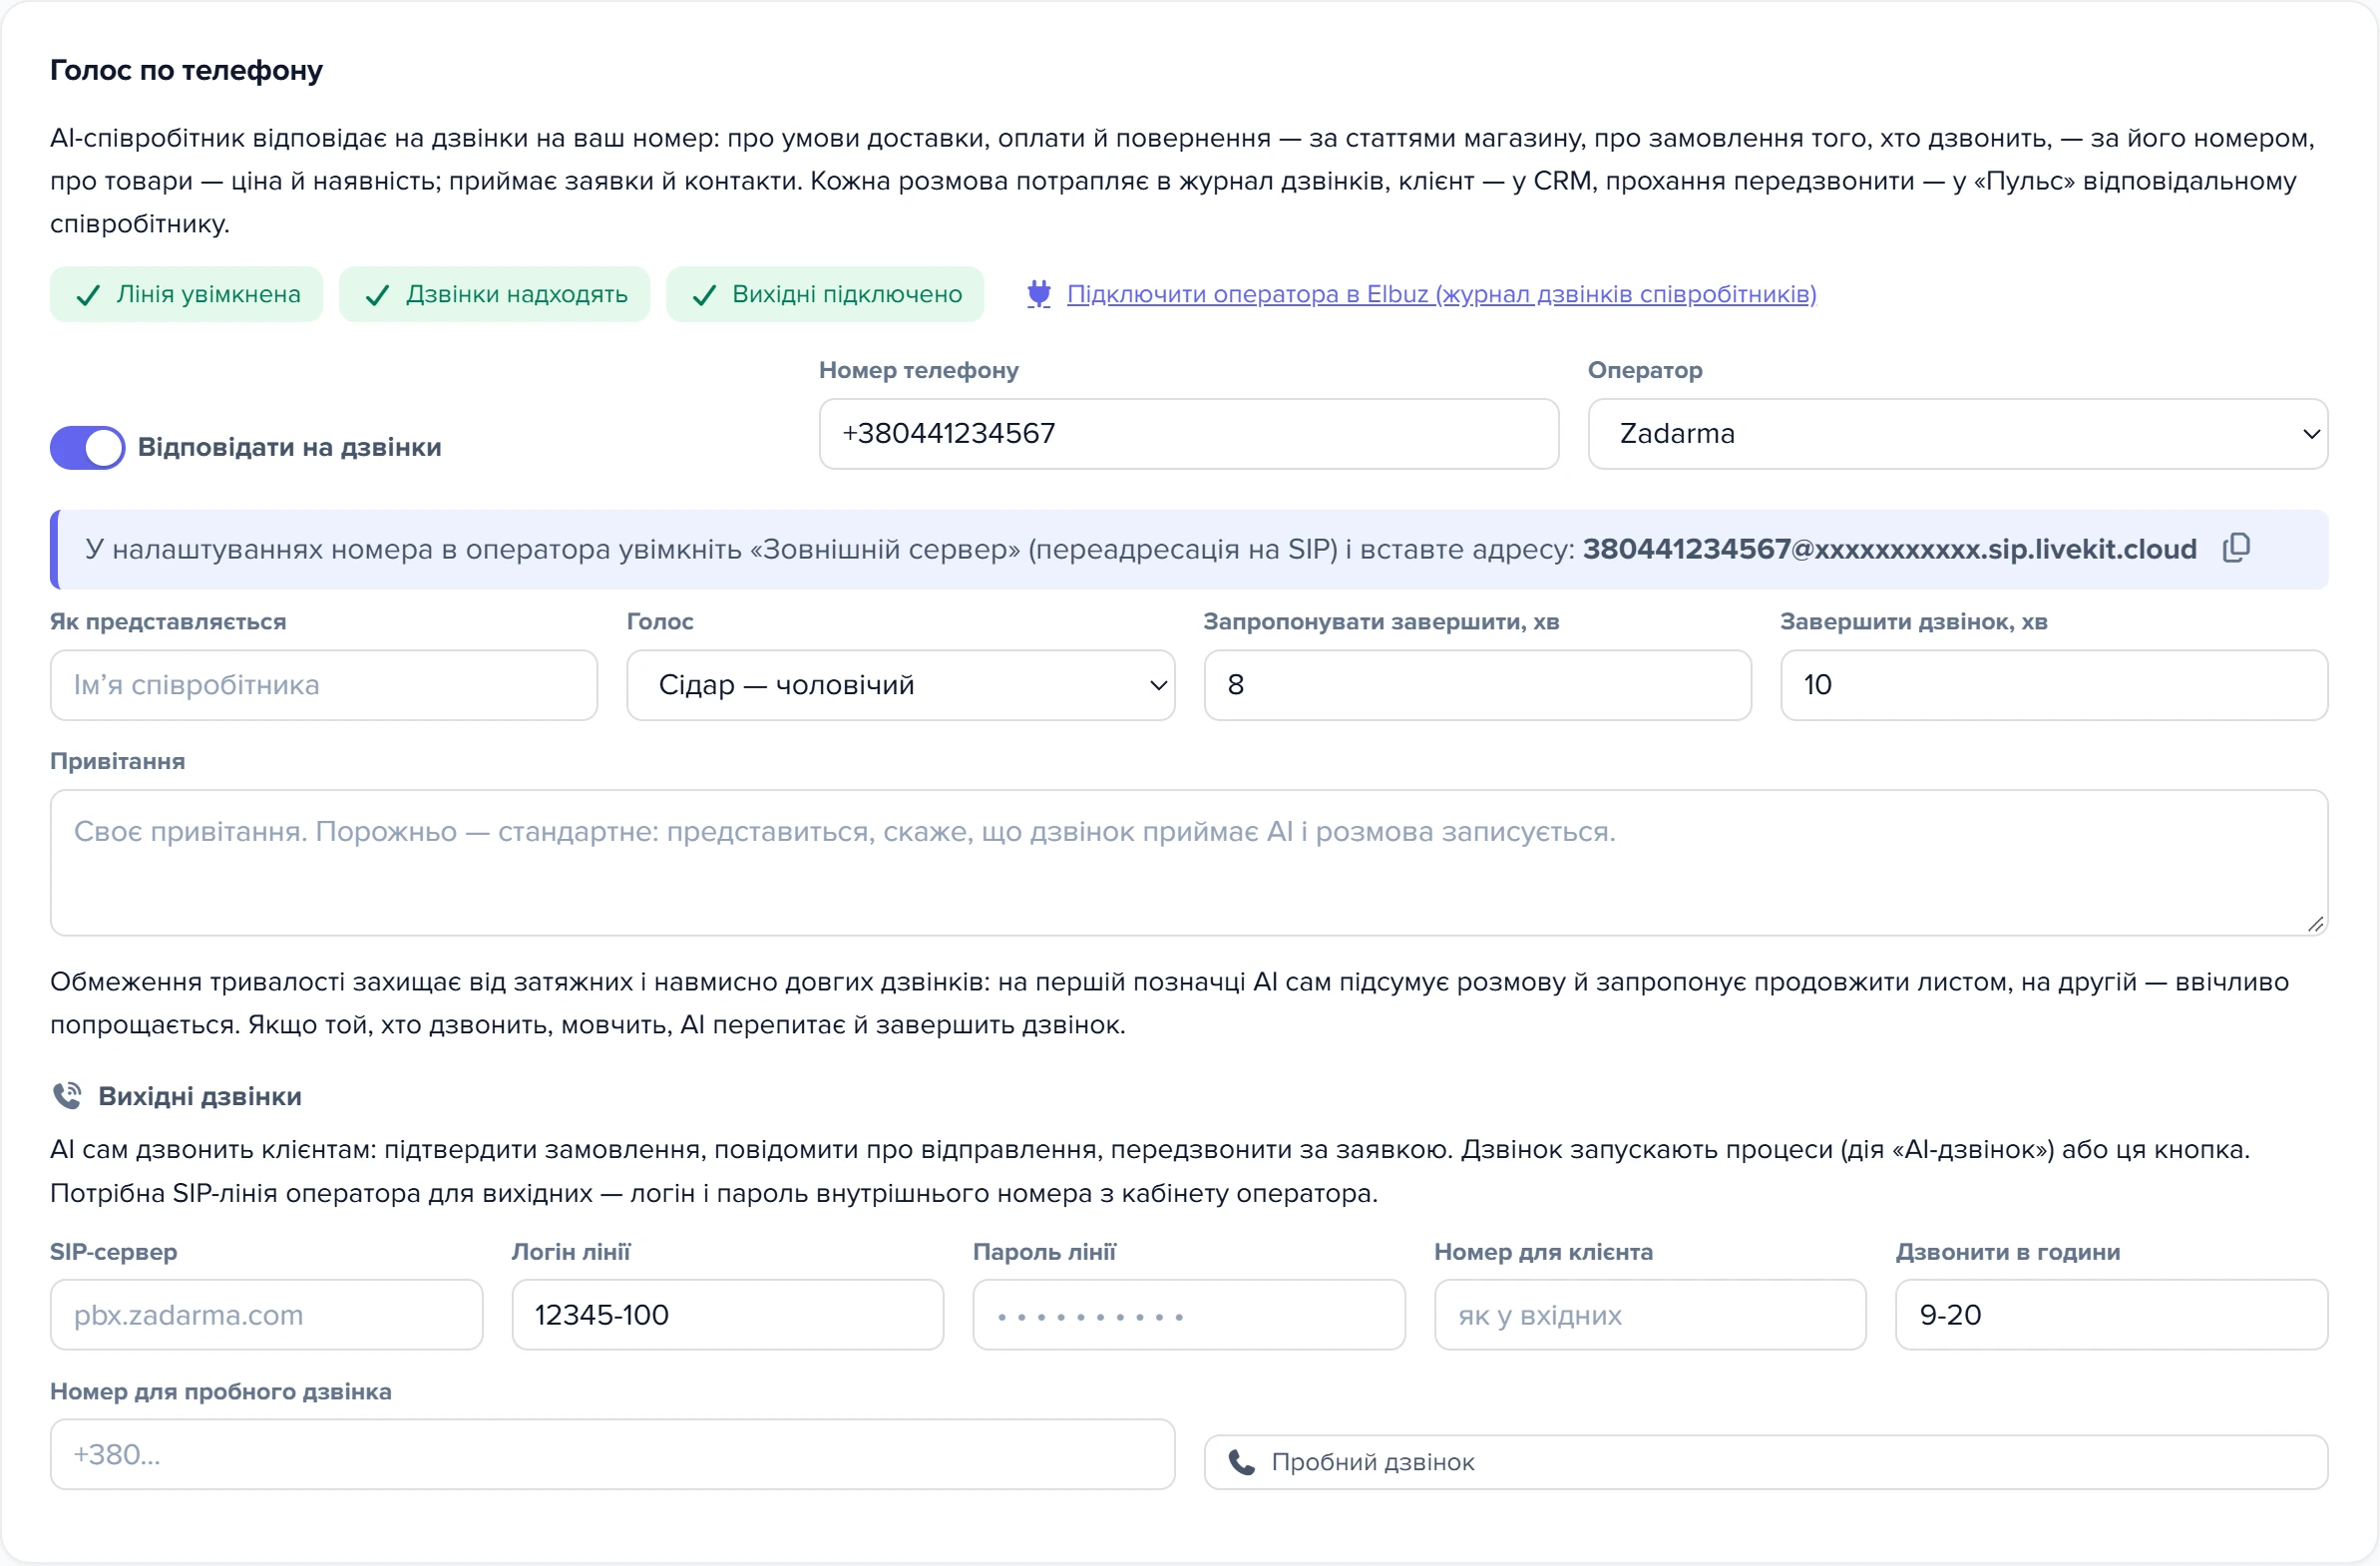Click the «Відповідати на дзвінки» label text

click(x=289, y=447)
